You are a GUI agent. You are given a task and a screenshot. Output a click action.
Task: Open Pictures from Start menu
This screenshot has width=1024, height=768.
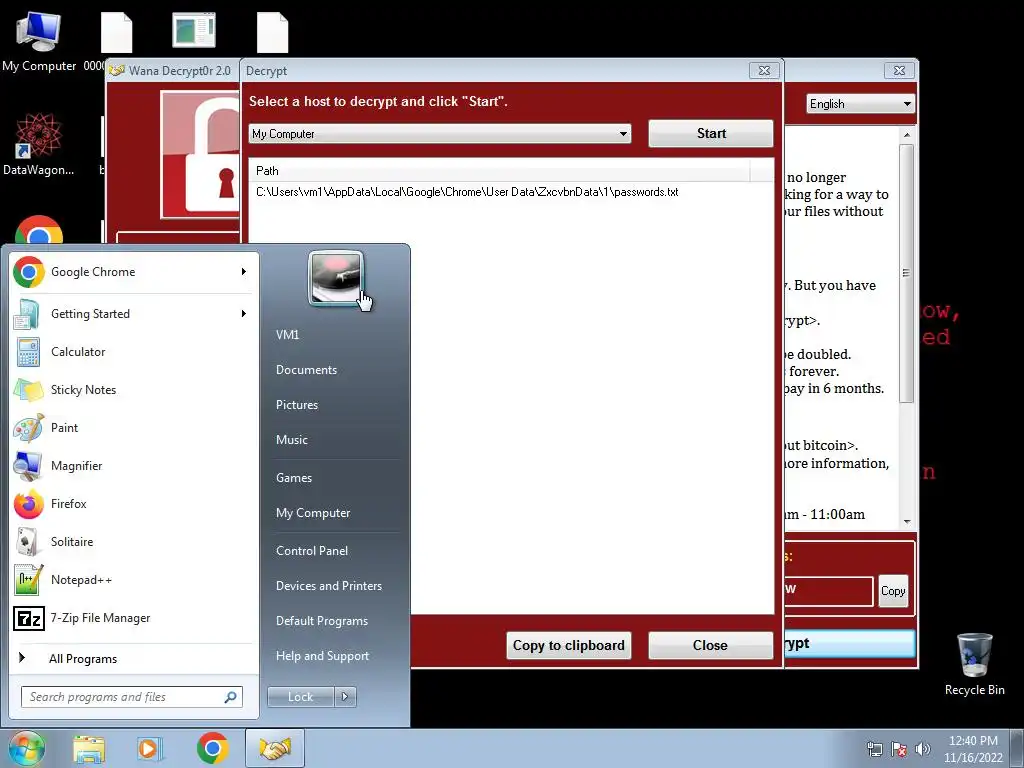click(296, 405)
